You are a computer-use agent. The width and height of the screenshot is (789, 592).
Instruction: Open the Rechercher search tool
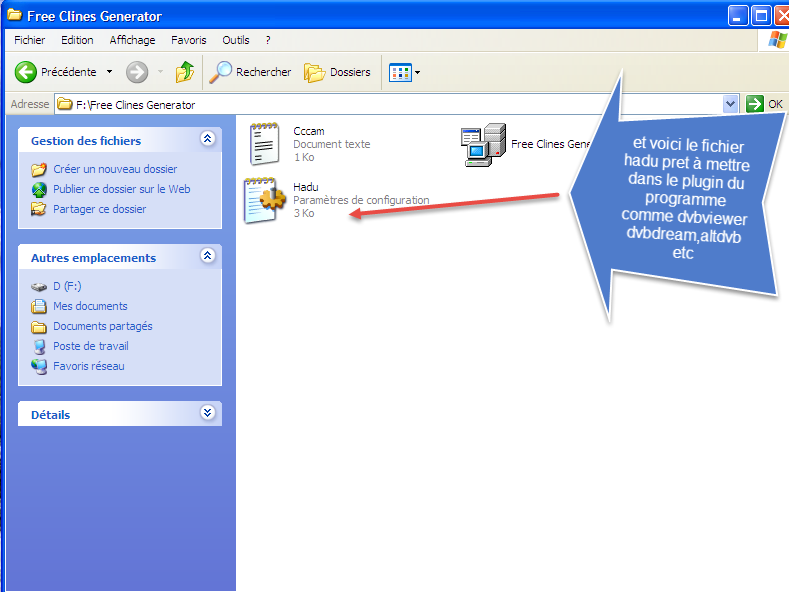(250, 72)
